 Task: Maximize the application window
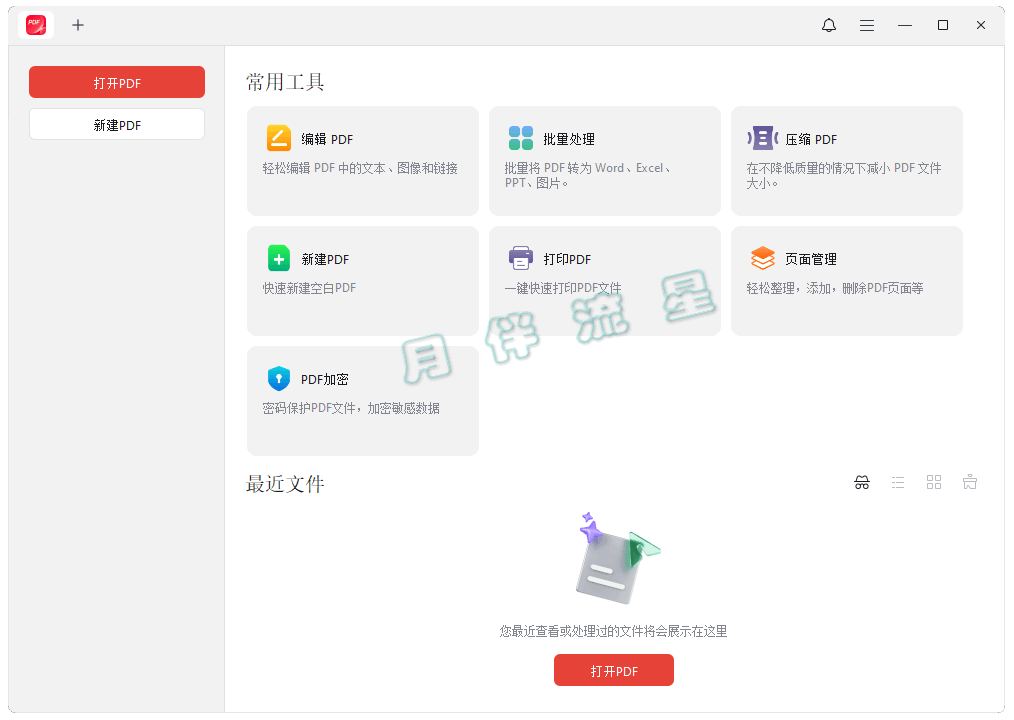(943, 25)
